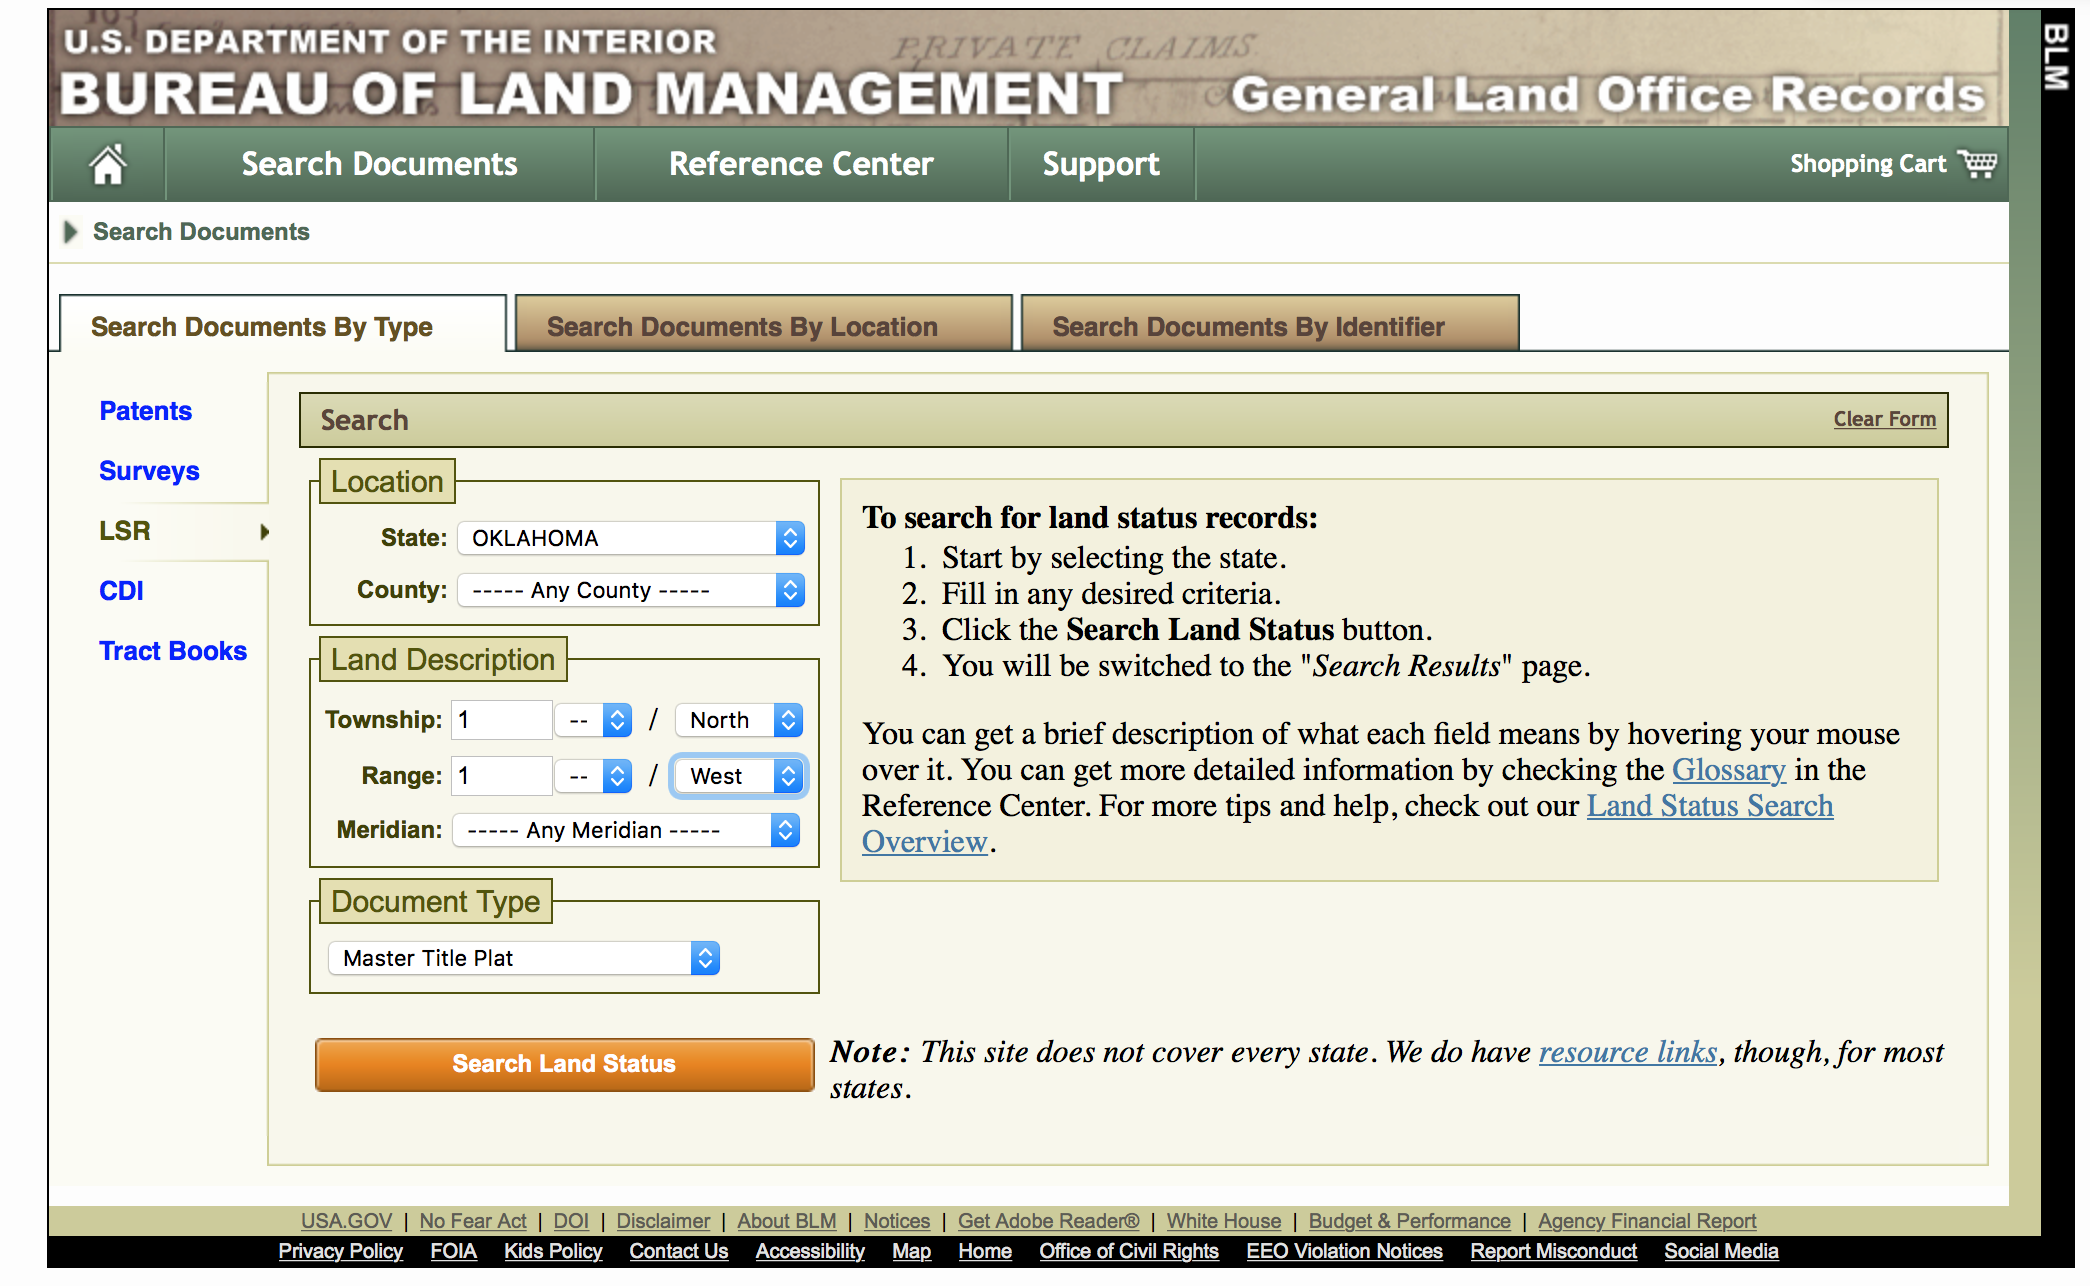Open the Contact Us footer link
Viewport: 2090px width, 1286px height.
click(x=678, y=1251)
